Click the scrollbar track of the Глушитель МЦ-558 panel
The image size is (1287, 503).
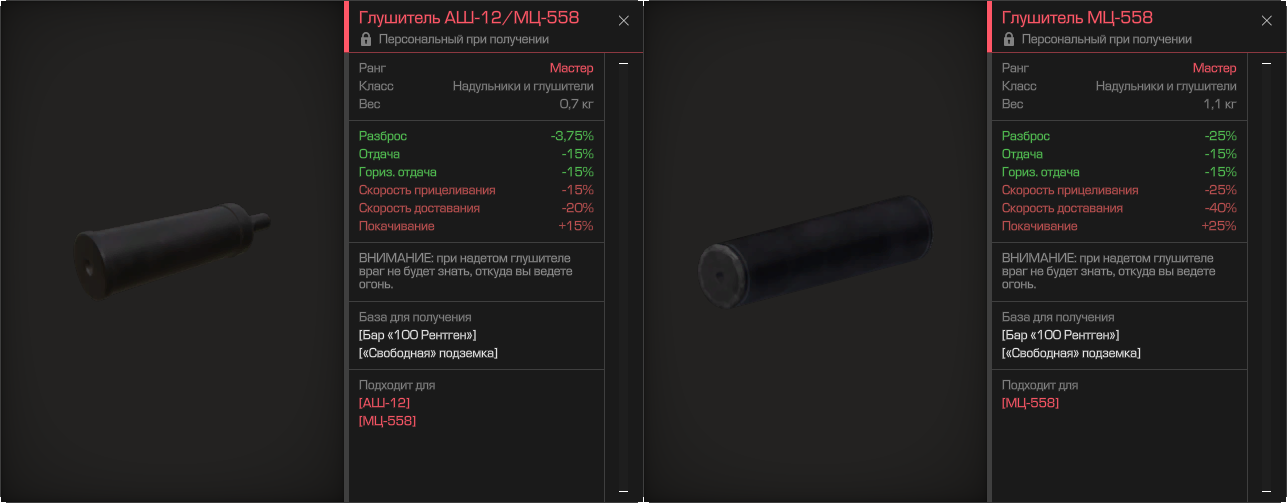(1267, 277)
